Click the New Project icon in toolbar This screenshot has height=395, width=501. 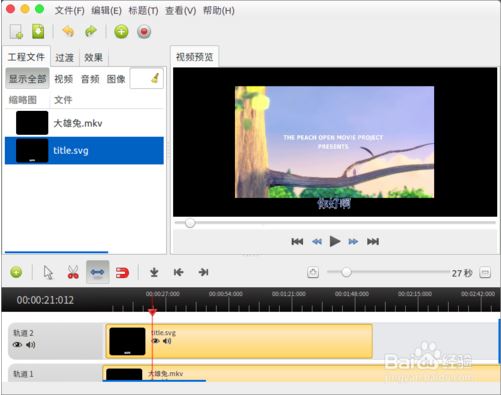[x=16, y=32]
